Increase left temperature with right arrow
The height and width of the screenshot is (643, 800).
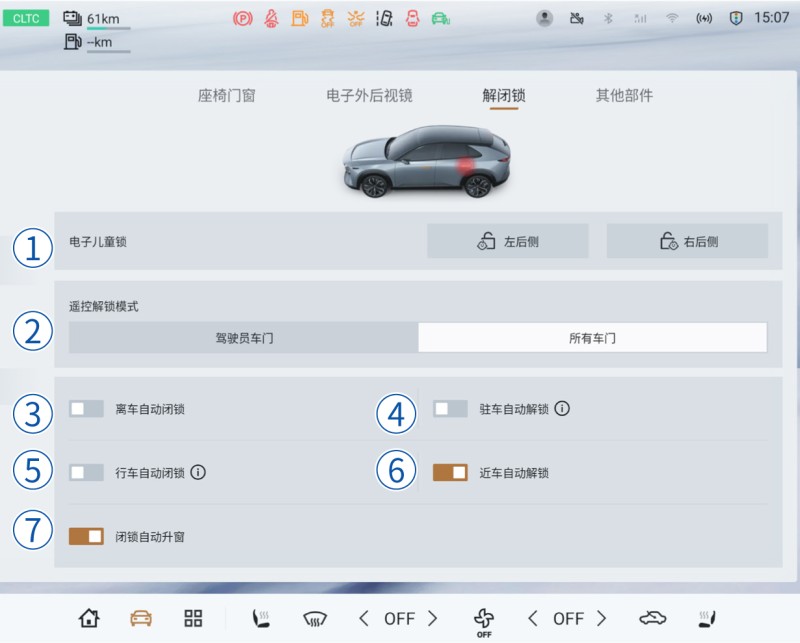point(433,619)
